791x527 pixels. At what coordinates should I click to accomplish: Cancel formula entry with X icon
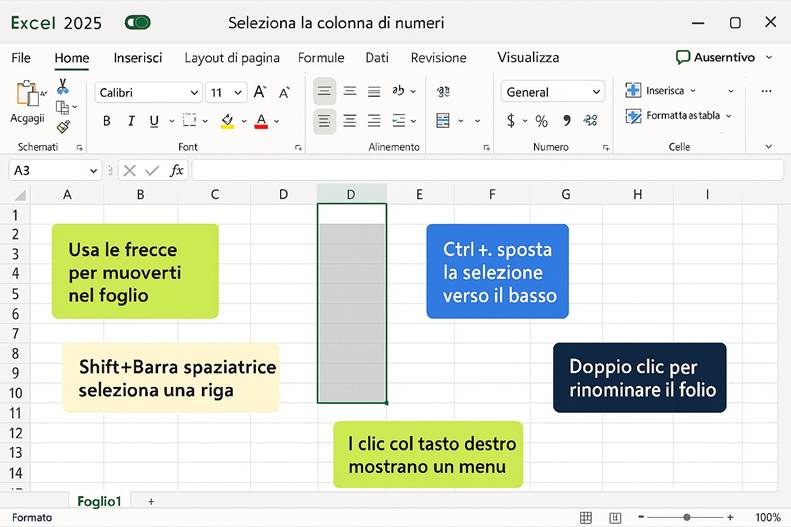[130, 171]
